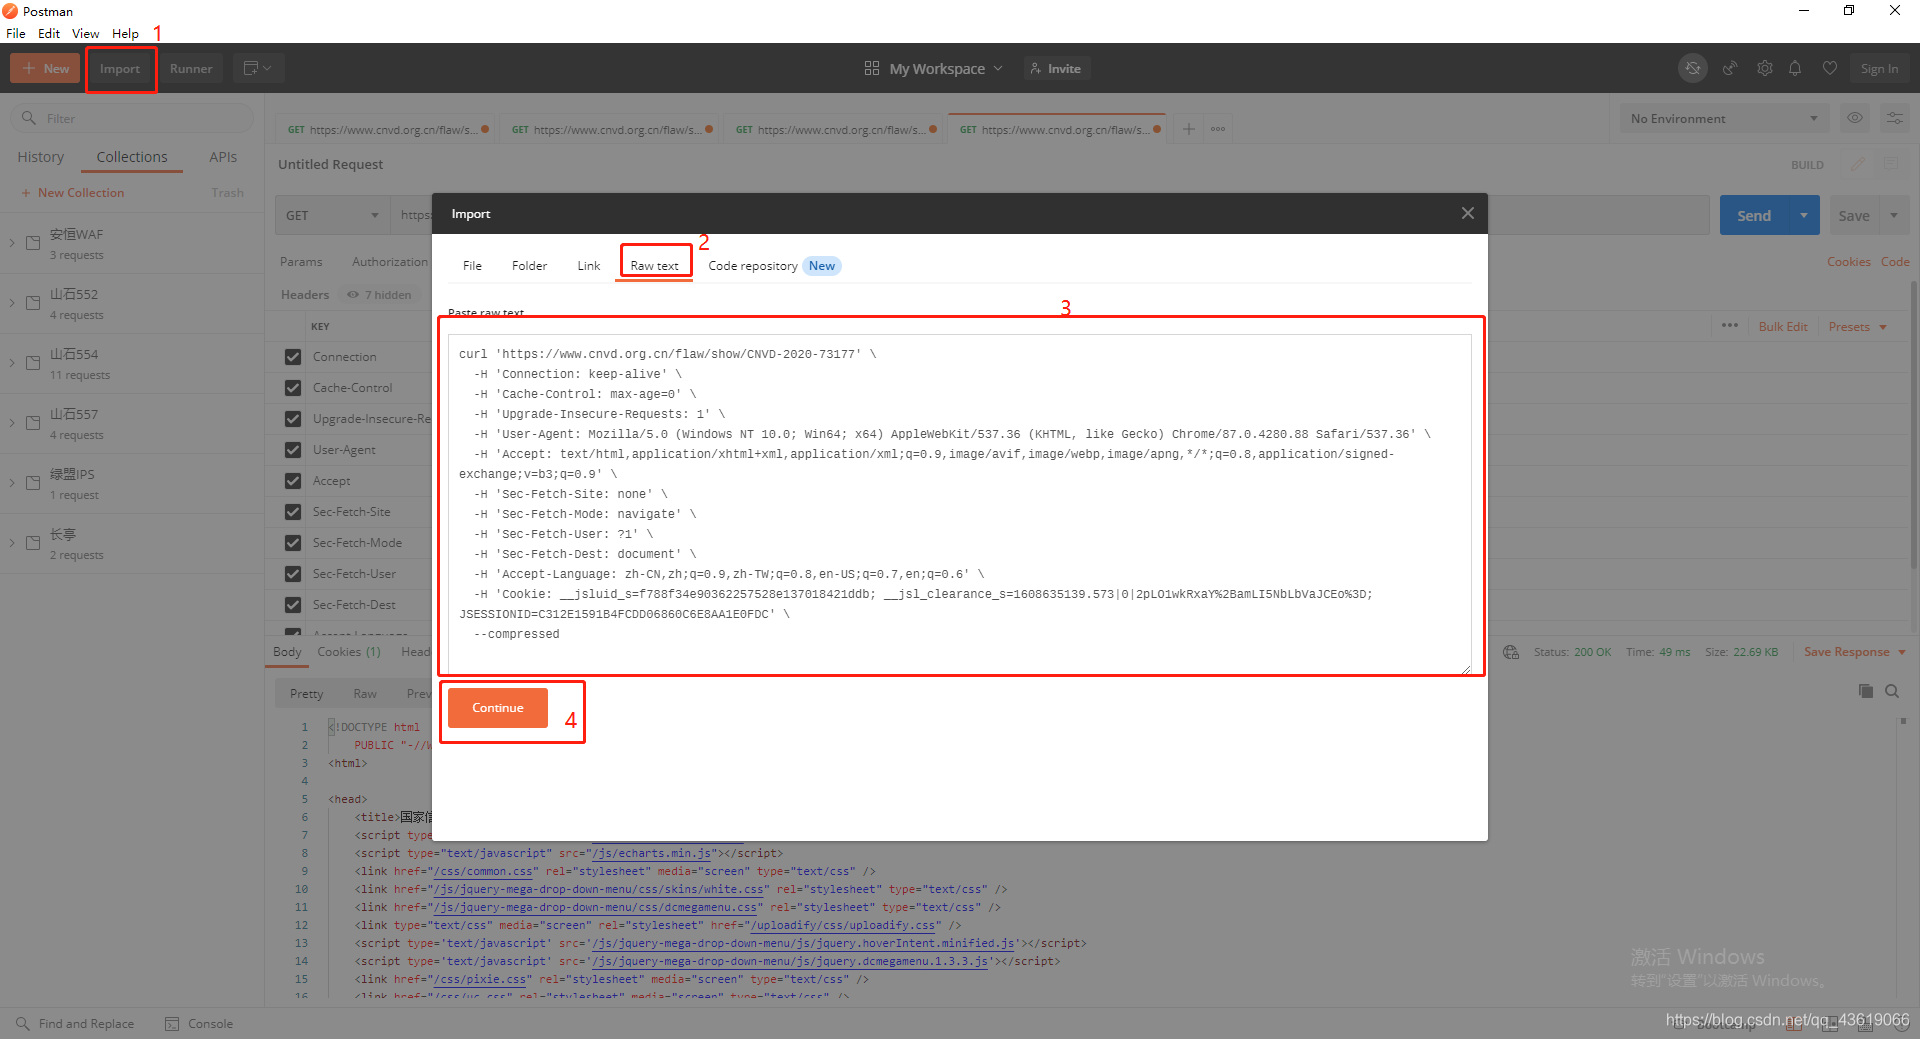This screenshot has height=1039, width=1920.
Task: Open the Trash link in the sidebar
Action: [227, 192]
